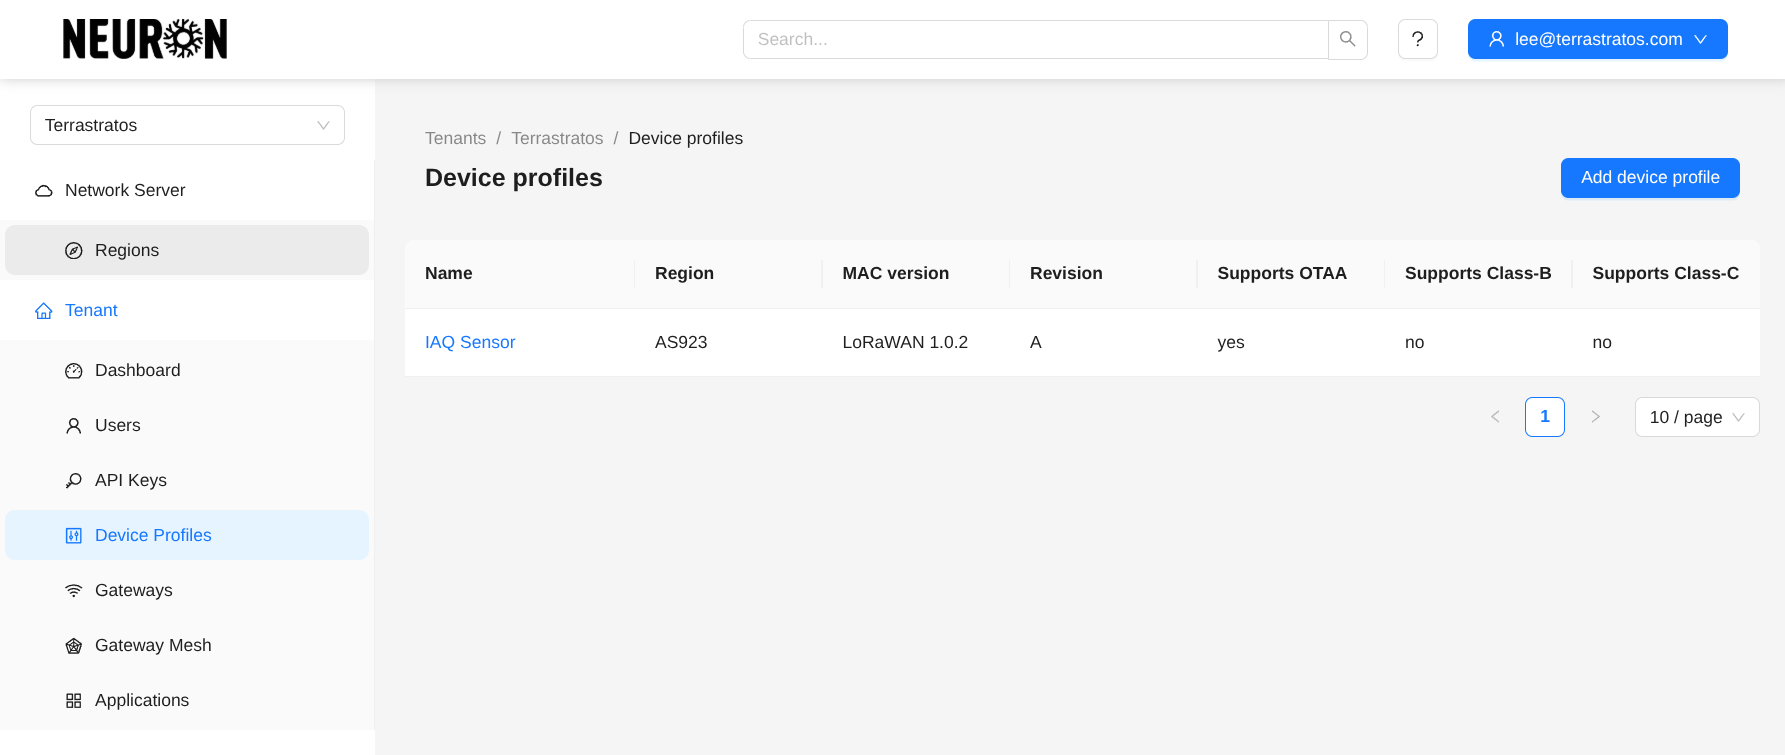Open the IAQ Sensor device profile link
This screenshot has width=1785, height=755.
coord(470,342)
